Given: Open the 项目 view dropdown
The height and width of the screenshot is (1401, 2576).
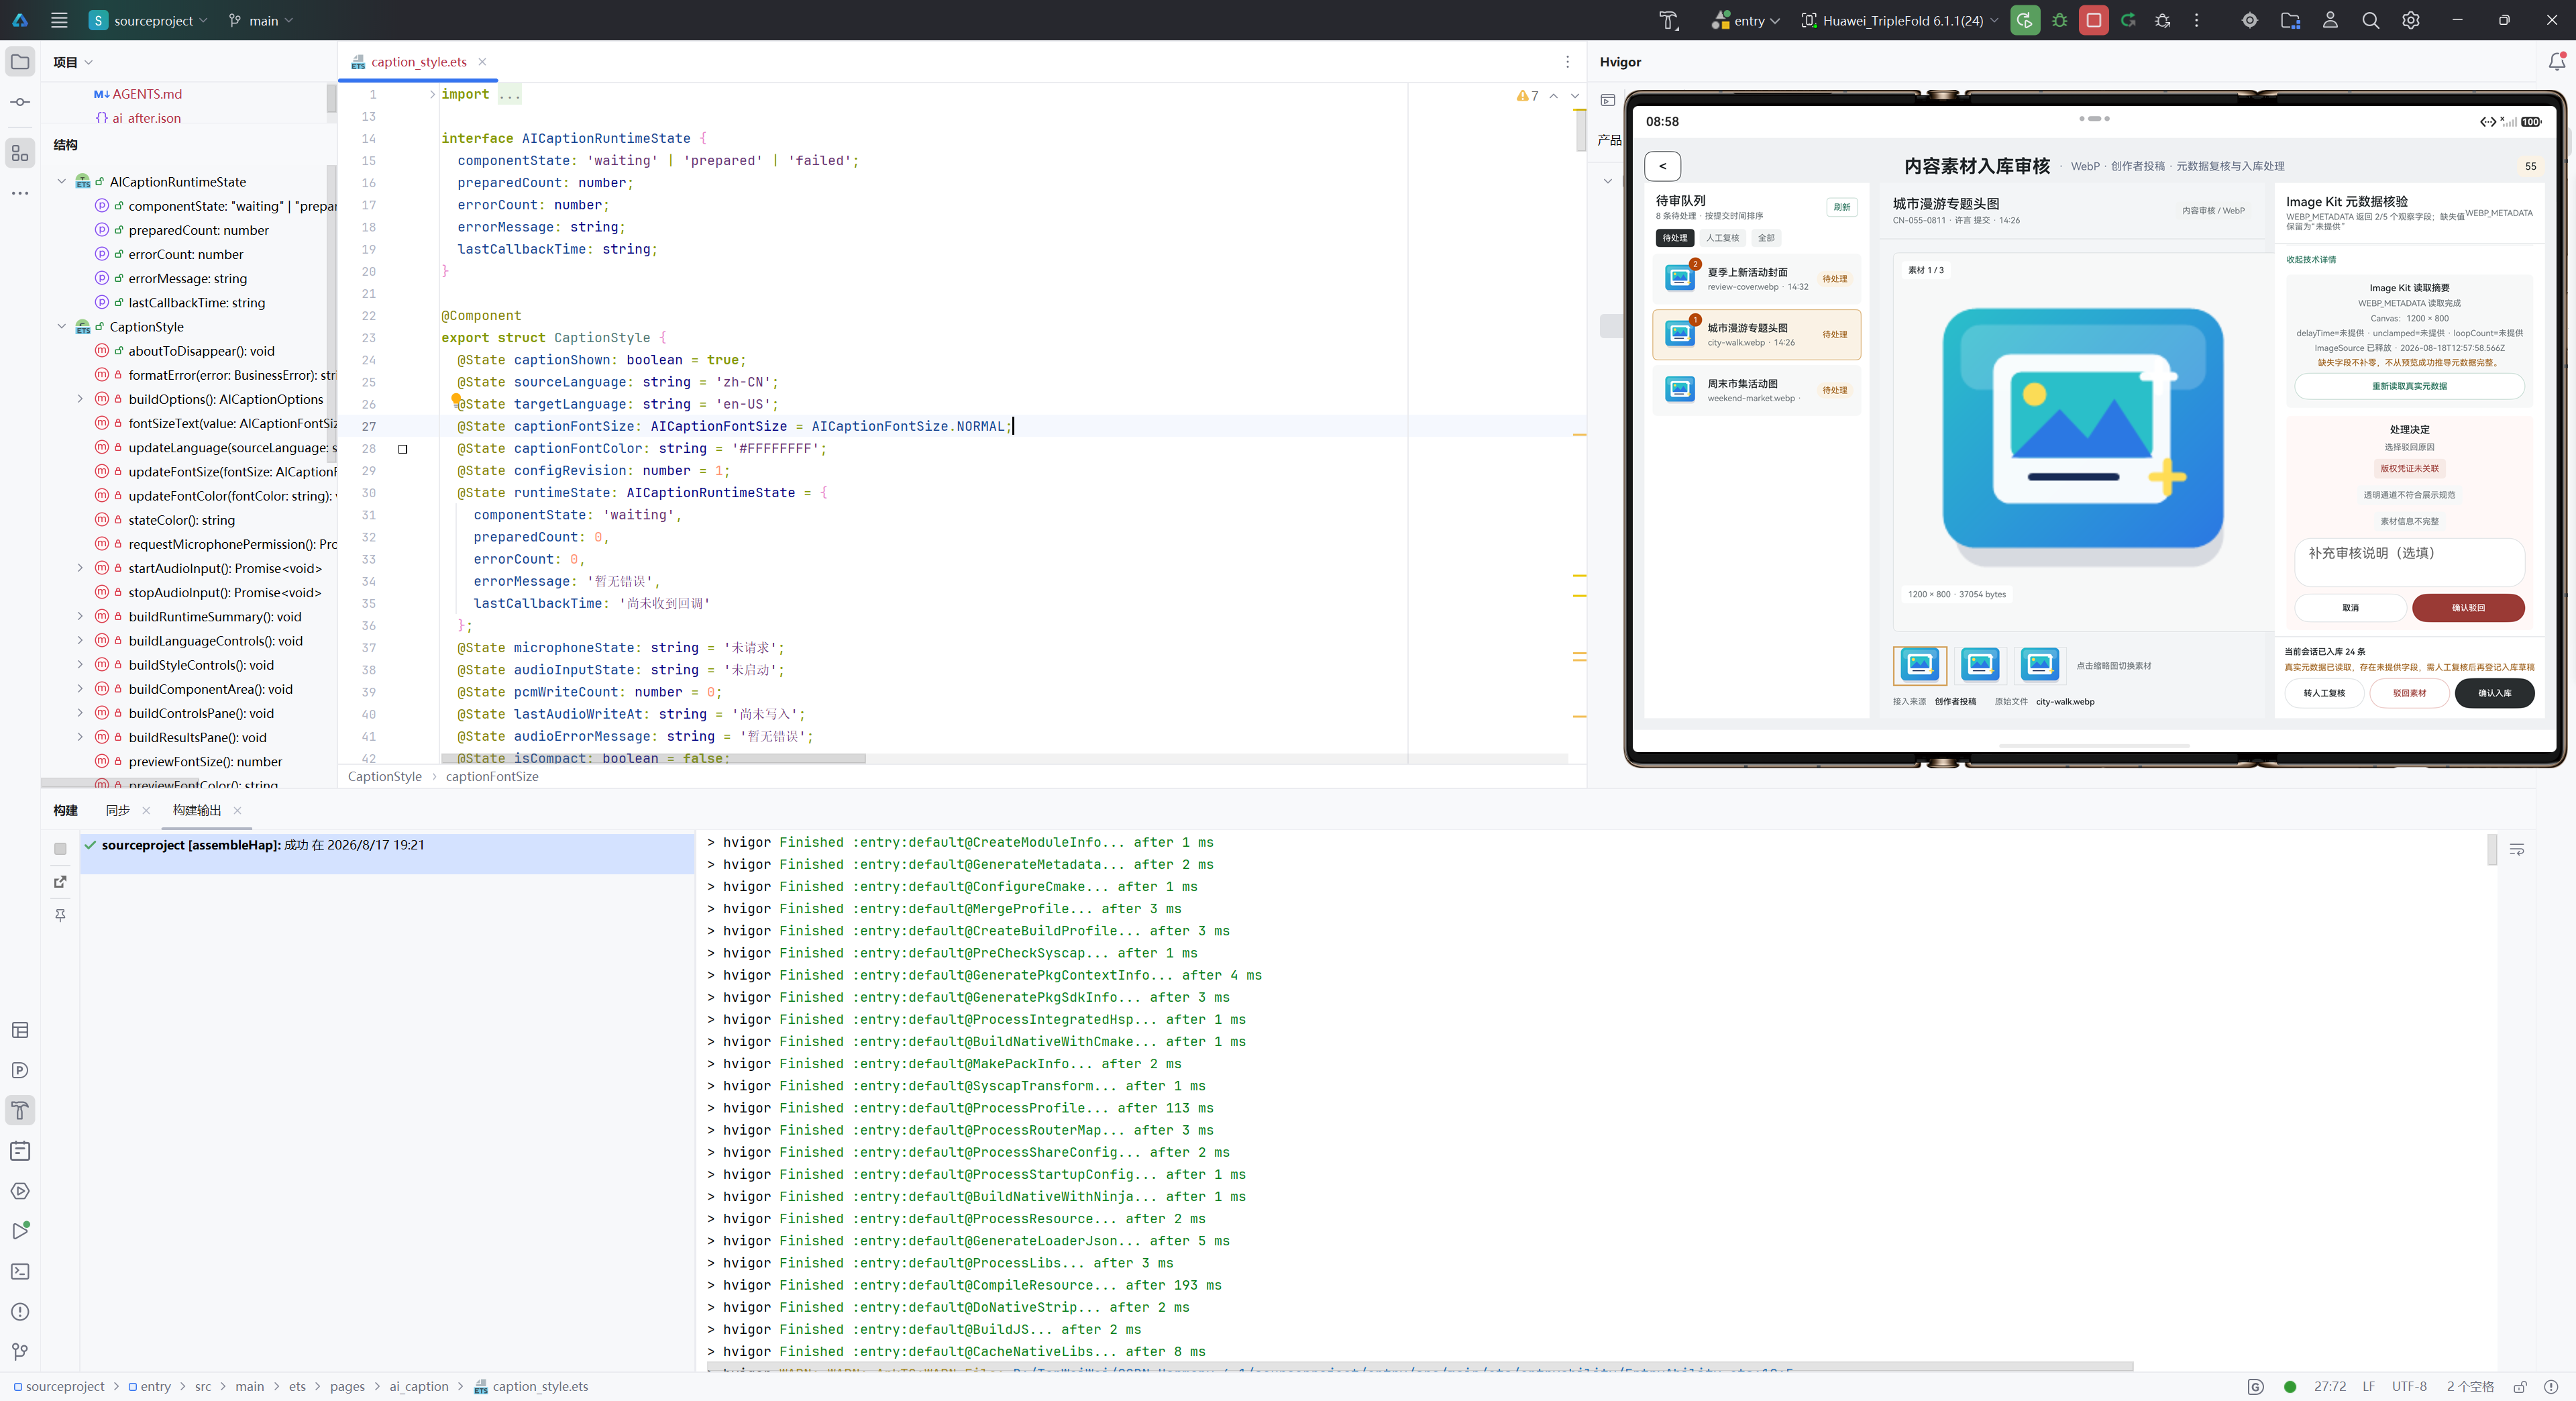Looking at the screenshot, I should coord(73,62).
